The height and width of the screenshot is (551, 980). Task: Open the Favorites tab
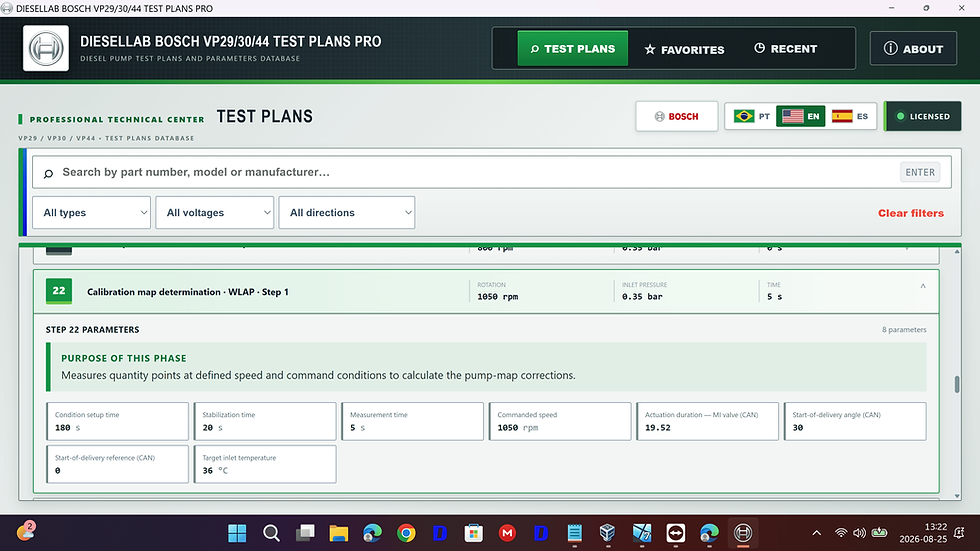click(684, 49)
